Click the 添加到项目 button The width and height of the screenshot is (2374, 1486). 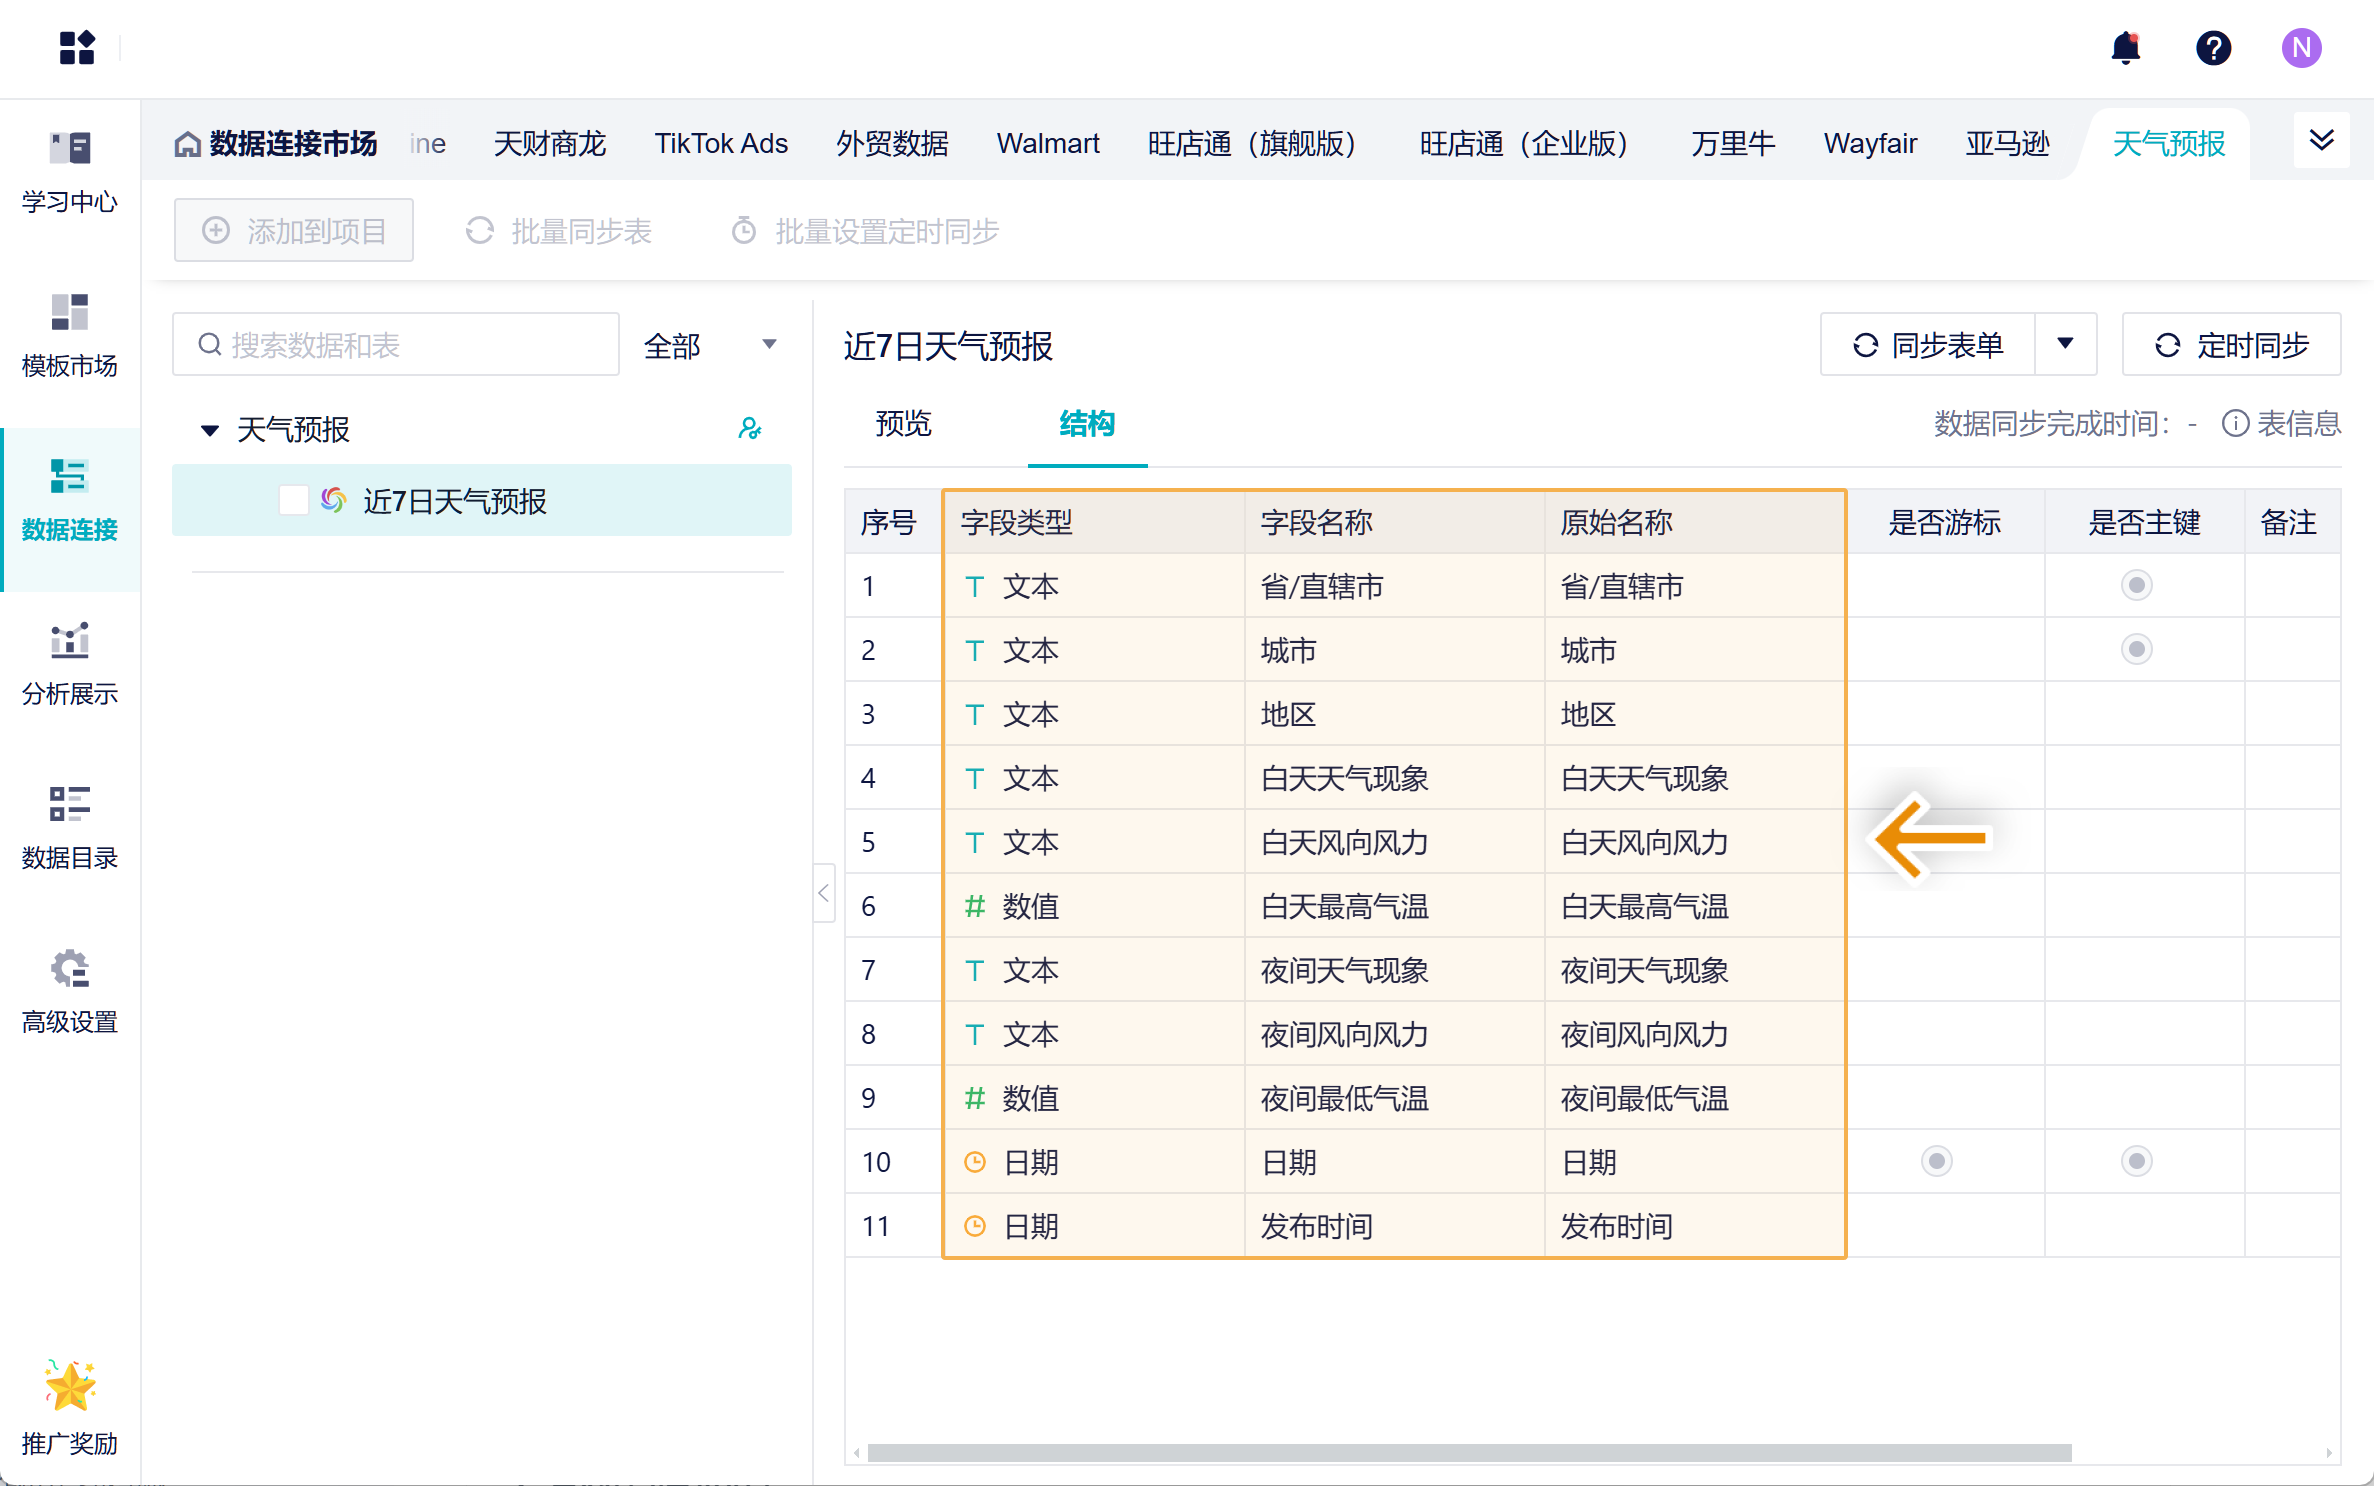294,231
